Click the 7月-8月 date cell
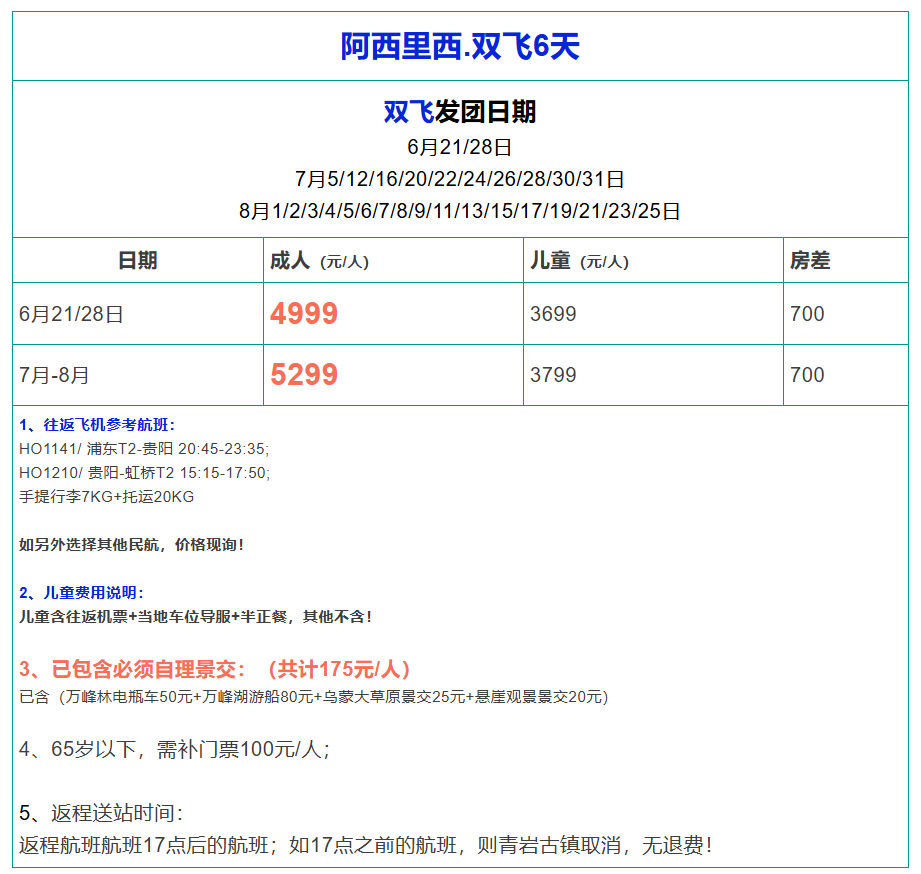Screen dimensions: 921x874 [54, 375]
